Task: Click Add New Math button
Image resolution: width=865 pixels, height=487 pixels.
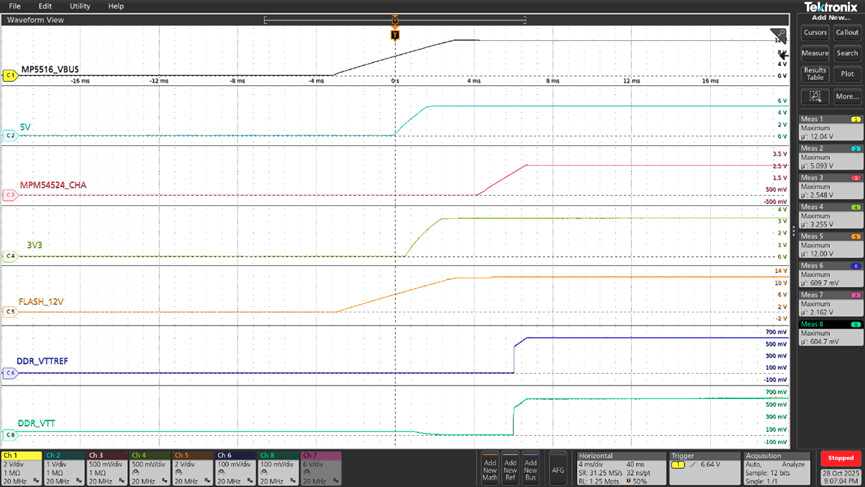Action: pos(490,466)
